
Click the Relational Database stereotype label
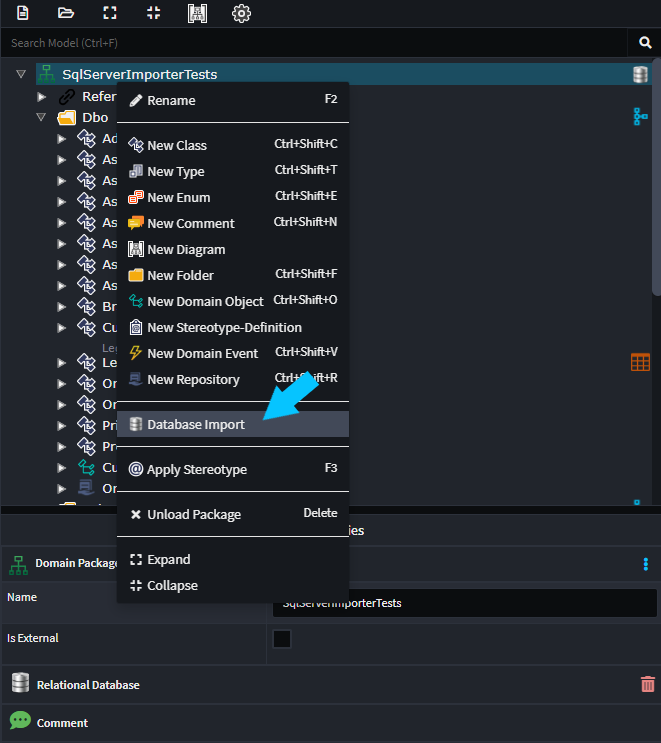pos(88,685)
